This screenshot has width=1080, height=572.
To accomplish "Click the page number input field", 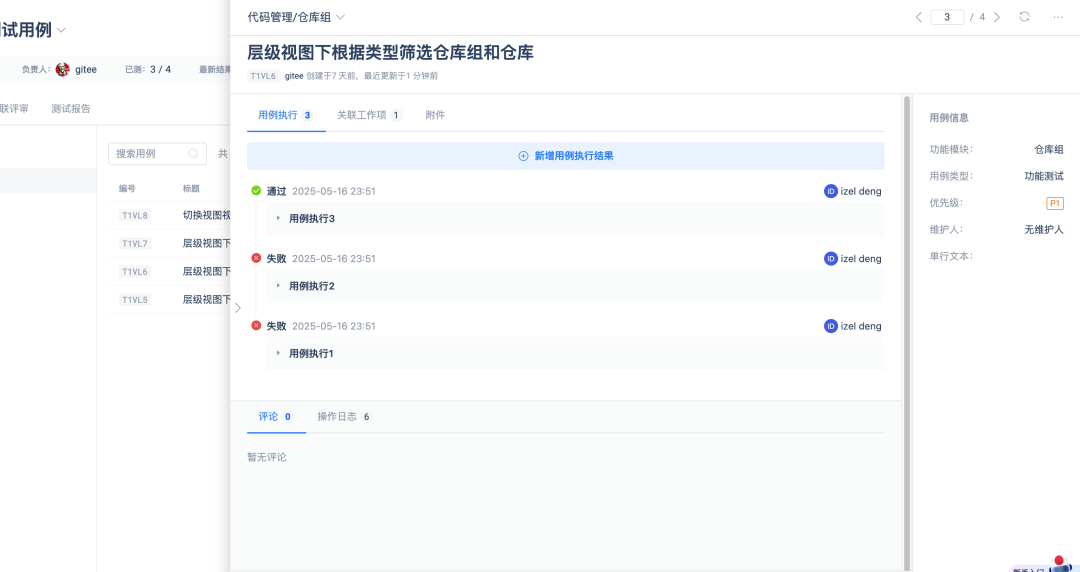I will (946, 17).
